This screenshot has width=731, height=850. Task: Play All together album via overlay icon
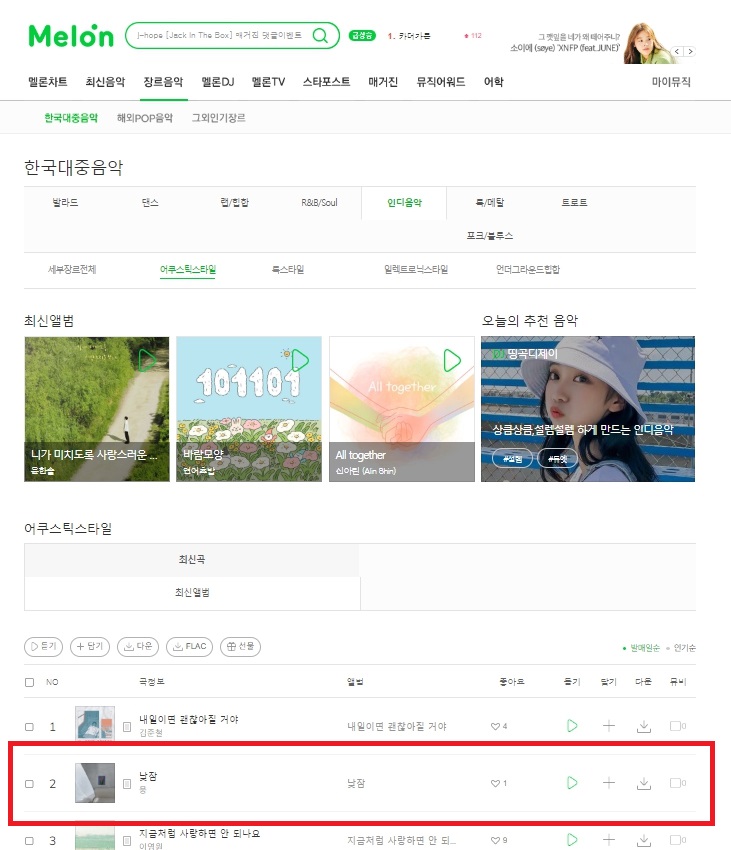452,360
